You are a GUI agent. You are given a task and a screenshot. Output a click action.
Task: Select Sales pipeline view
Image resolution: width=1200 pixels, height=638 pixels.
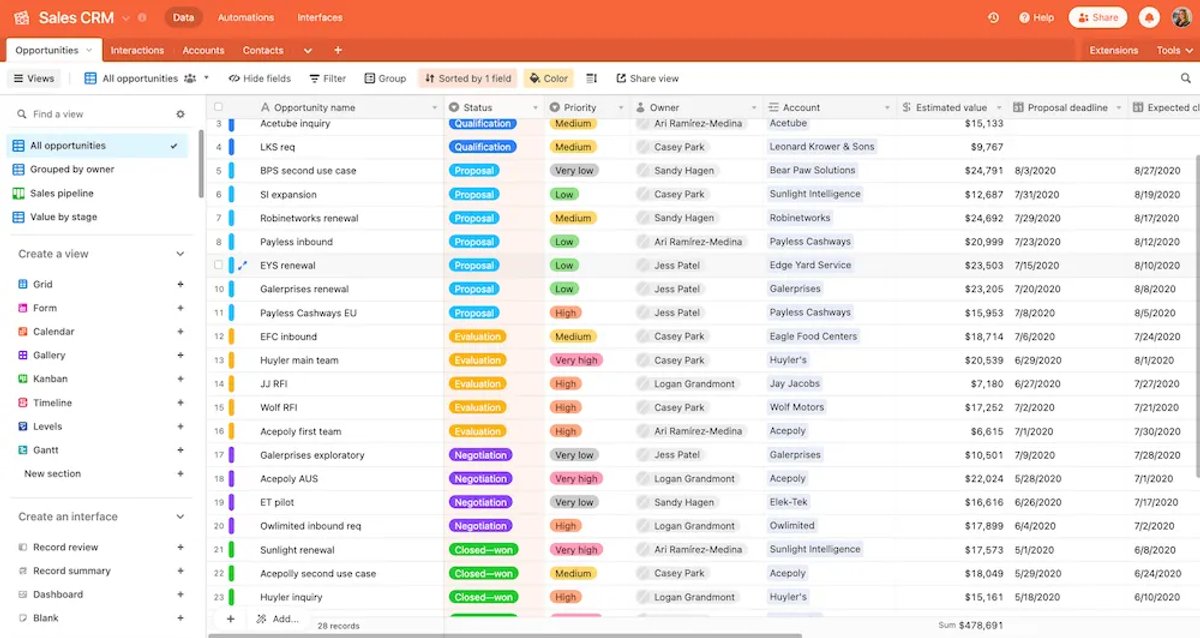pyautogui.click(x=98, y=193)
